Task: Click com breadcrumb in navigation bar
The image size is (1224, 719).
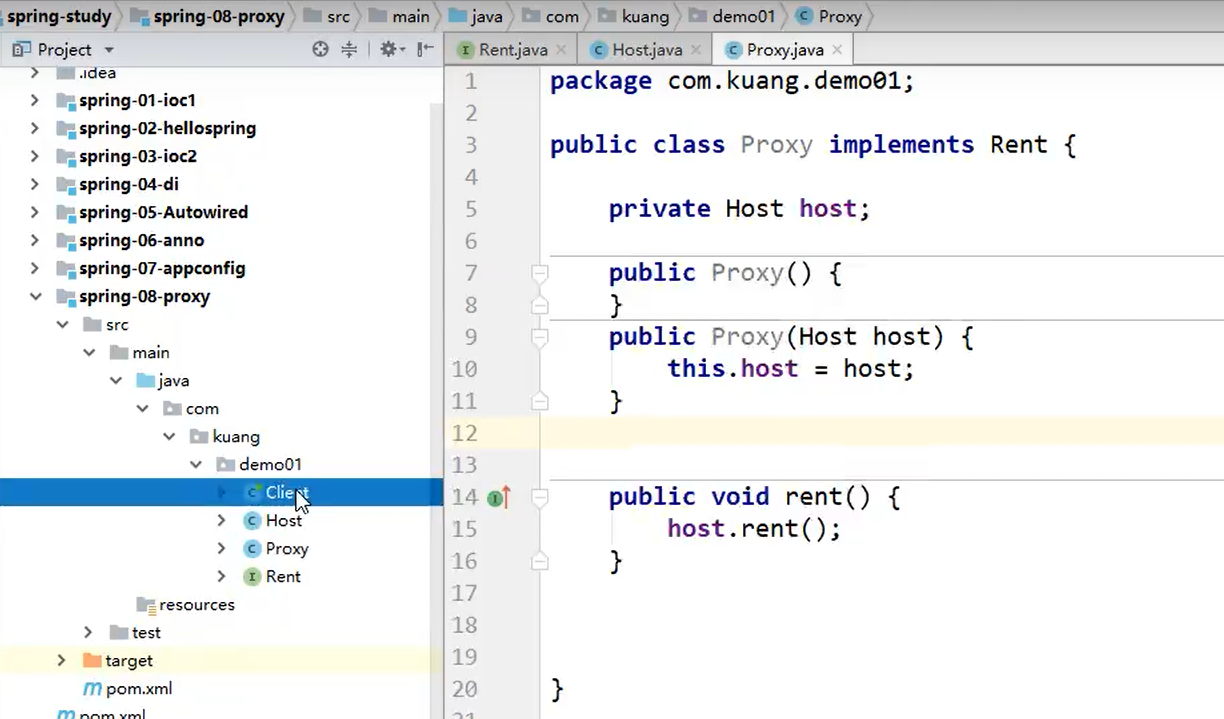Action: pos(550,16)
